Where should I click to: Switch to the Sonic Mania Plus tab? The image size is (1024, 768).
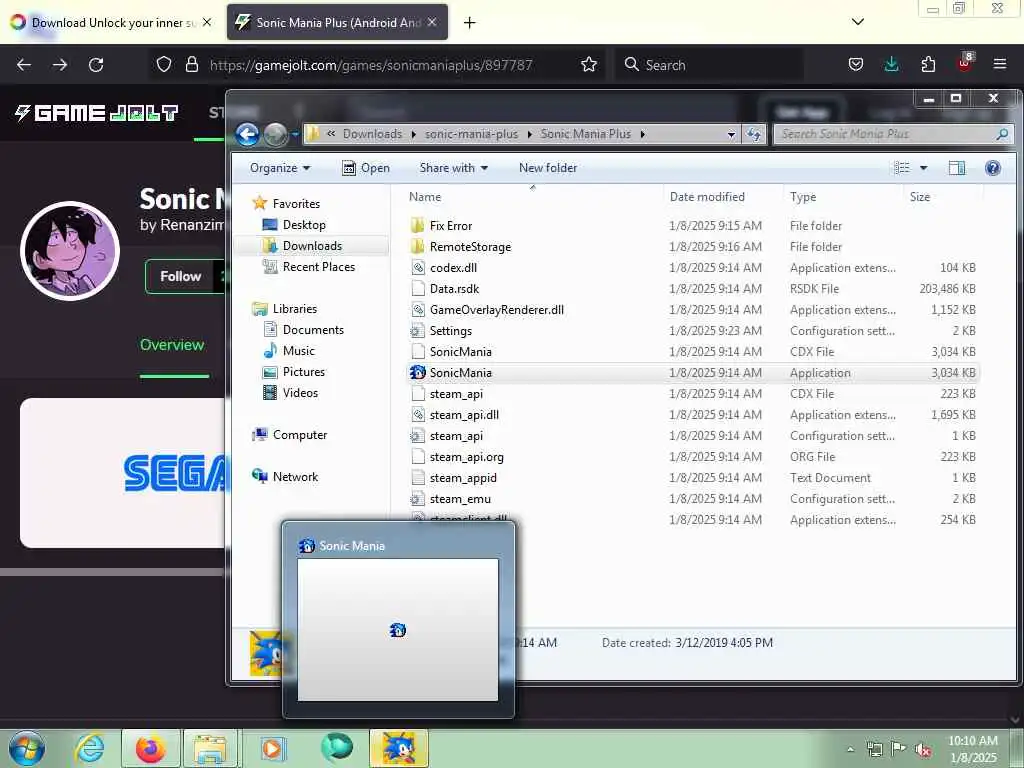point(337,23)
